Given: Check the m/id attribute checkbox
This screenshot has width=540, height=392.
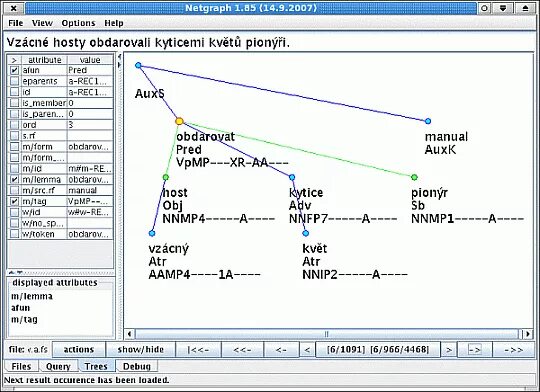Looking at the screenshot, I should tap(14, 168).
